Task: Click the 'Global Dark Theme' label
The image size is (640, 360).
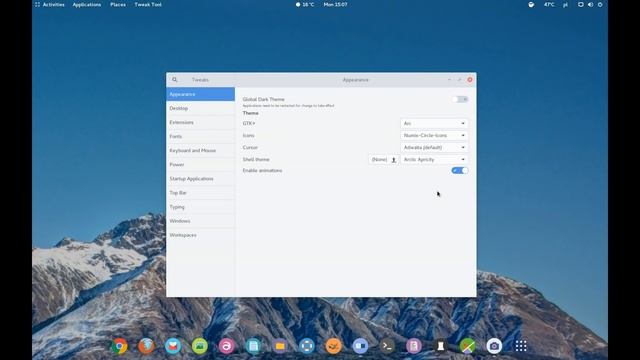Action: point(264,99)
